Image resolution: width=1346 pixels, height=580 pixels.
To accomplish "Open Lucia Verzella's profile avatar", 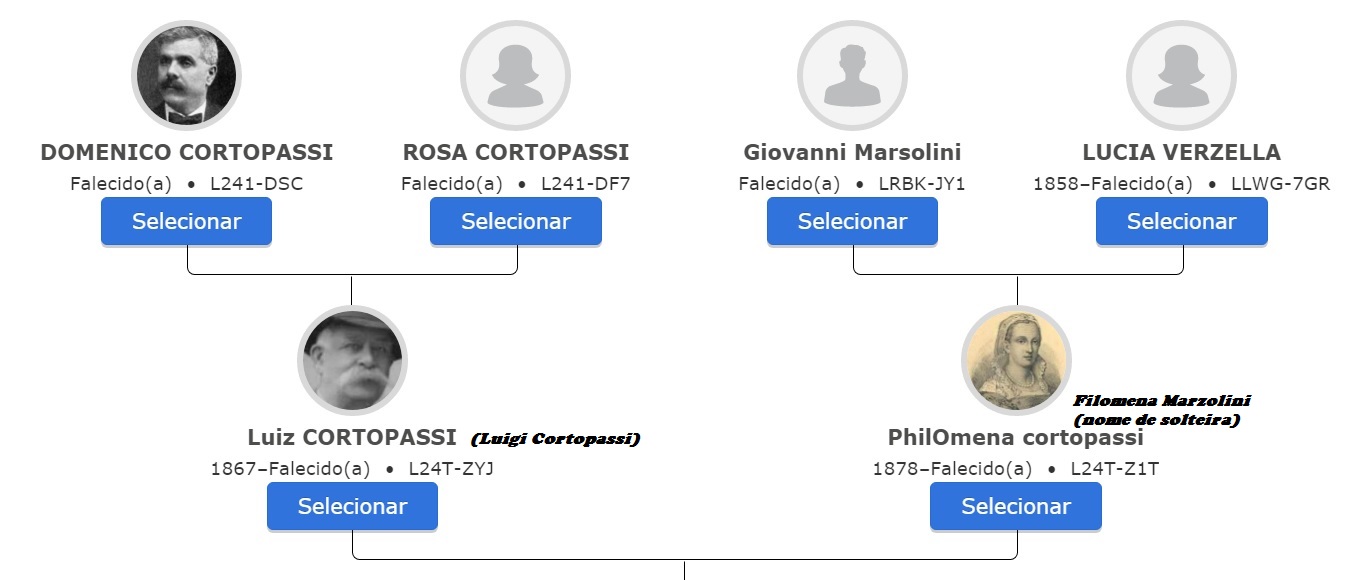I will [x=1180, y=73].
